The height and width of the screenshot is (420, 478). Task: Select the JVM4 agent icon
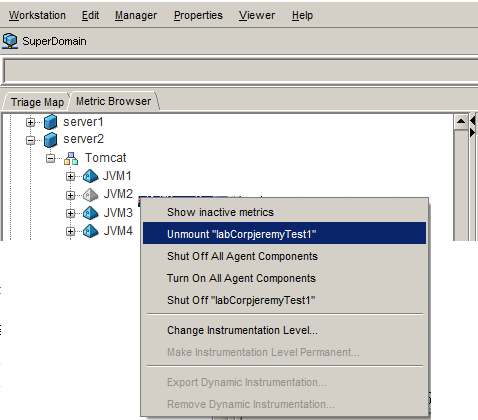90,231
